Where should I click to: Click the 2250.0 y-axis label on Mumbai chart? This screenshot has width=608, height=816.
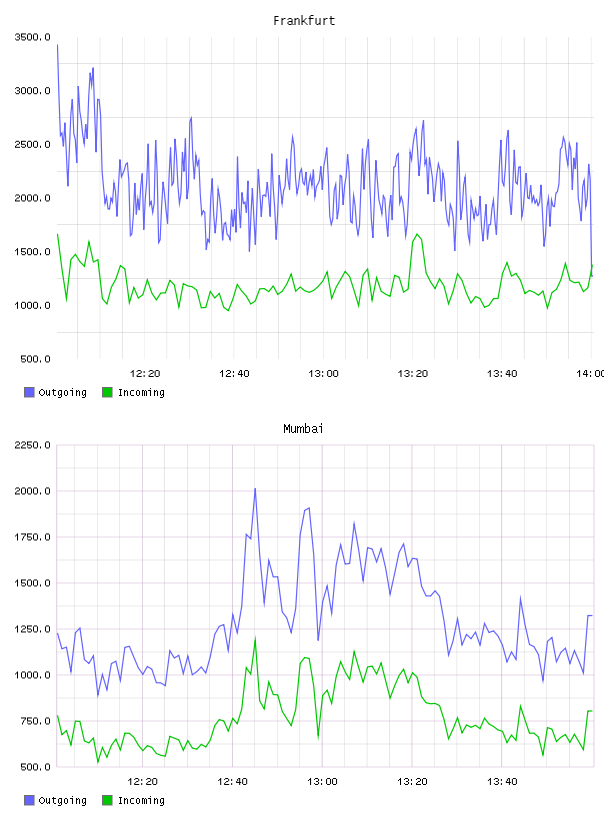[32, 445]
